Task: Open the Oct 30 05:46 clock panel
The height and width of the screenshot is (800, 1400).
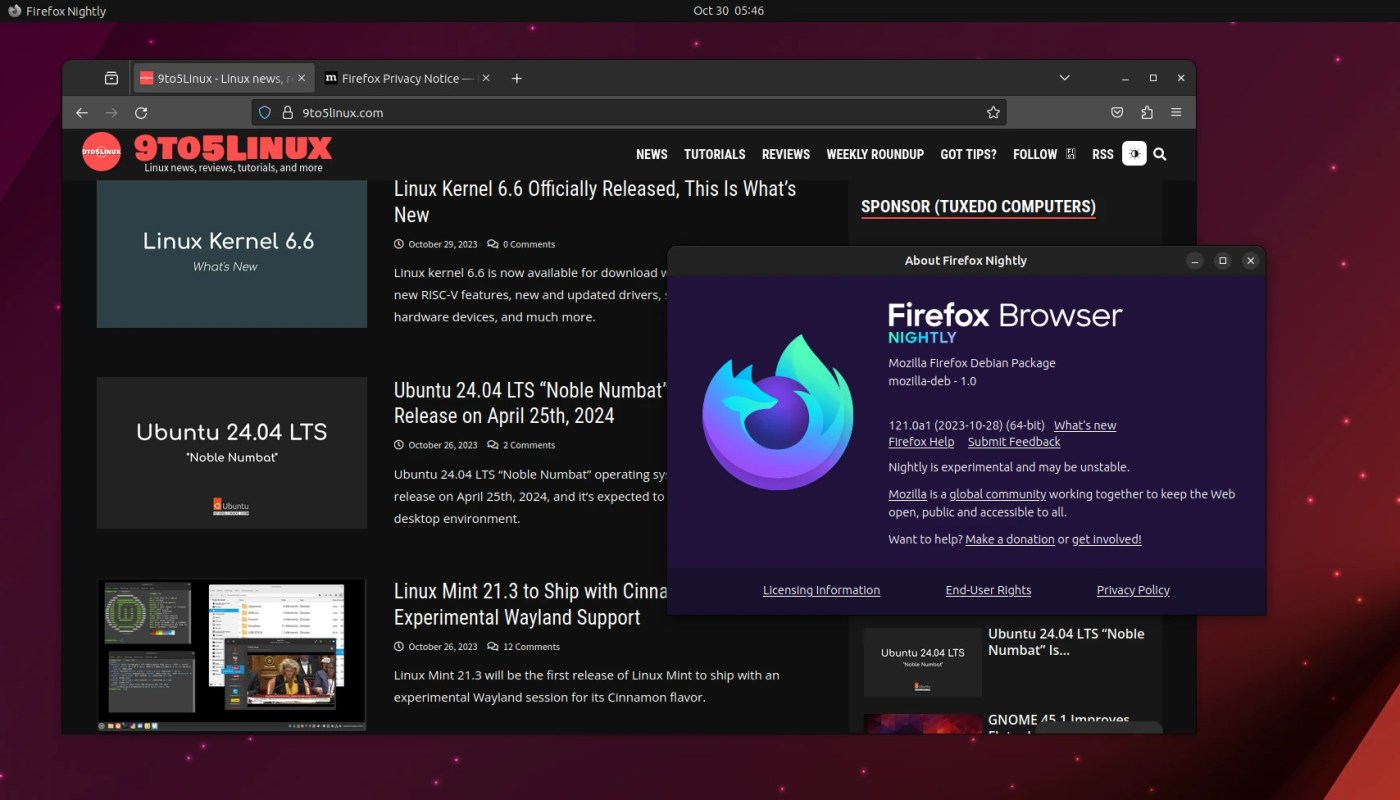Action: point(728,11)
